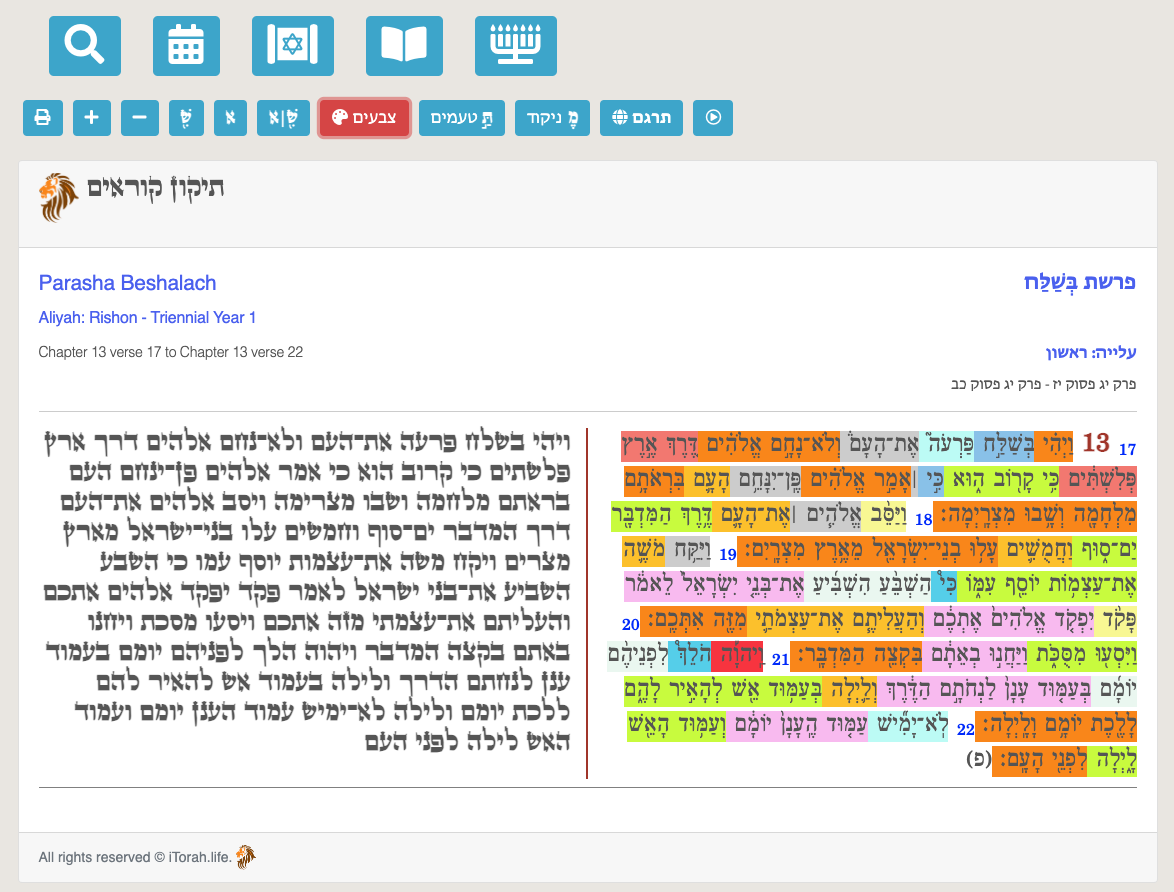The image size is (1174, 892).
Task: Zoom in with the plus button
Action: tap(91, 117)
